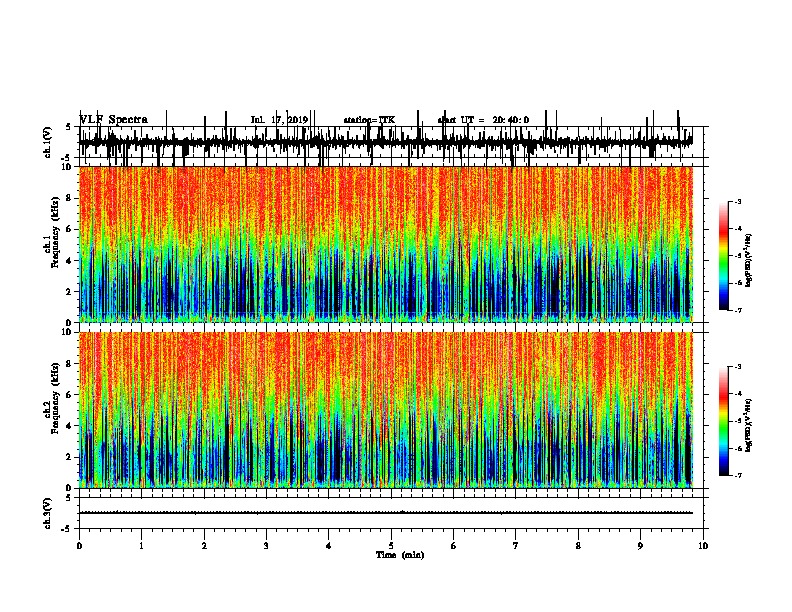792x612 pixels.
Task: Select the 'Jul 17, 2019' date label
Action: point(279,120)
